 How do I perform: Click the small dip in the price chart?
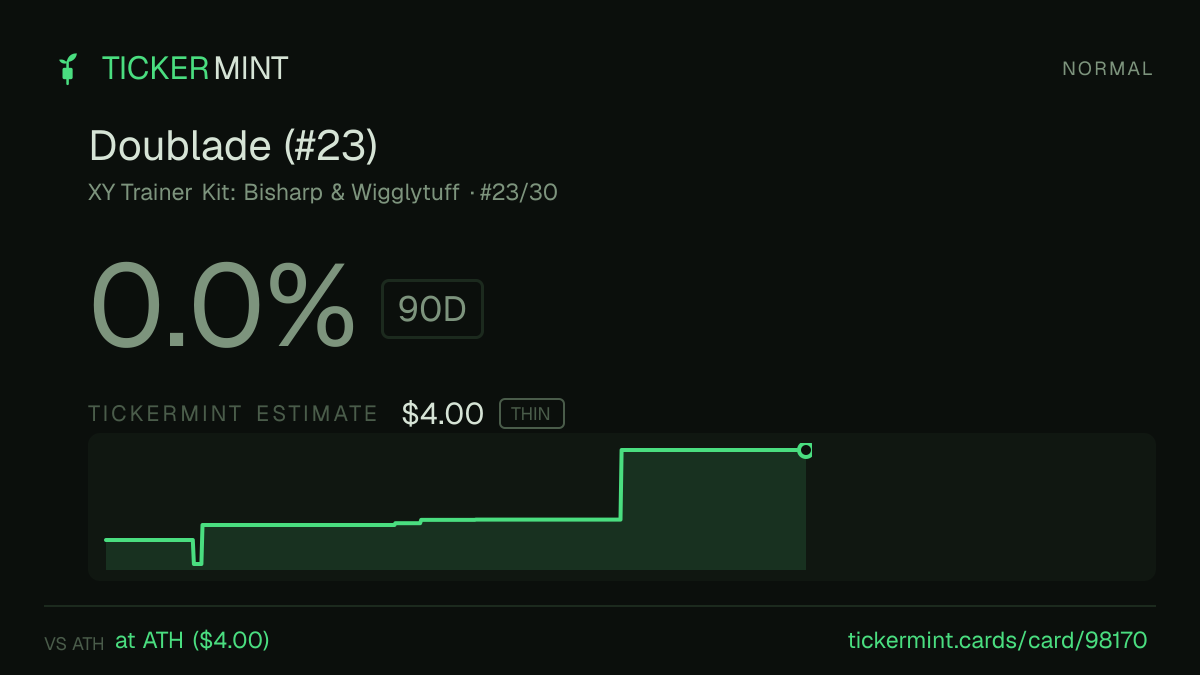click(x=198, y=553)
